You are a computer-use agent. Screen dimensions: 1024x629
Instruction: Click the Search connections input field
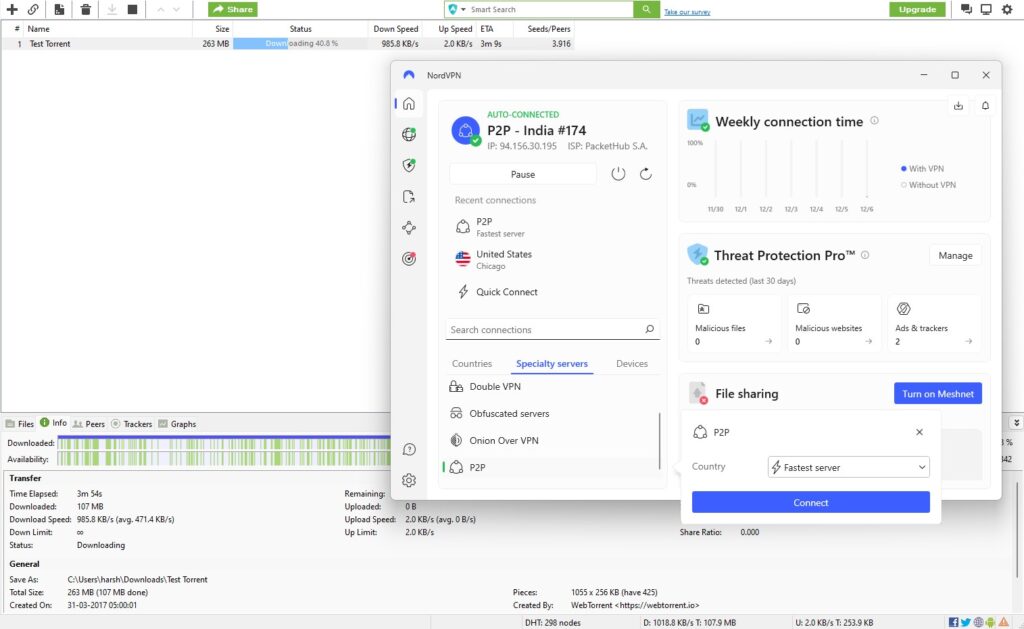pos(543,329)
